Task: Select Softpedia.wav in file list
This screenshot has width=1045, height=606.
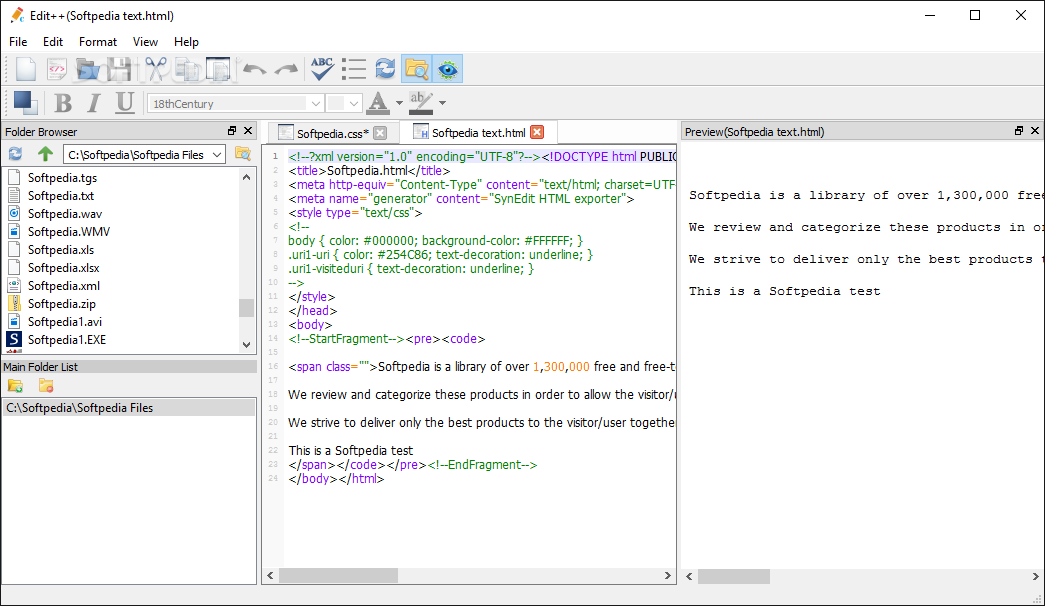Action: pos(65,213)
